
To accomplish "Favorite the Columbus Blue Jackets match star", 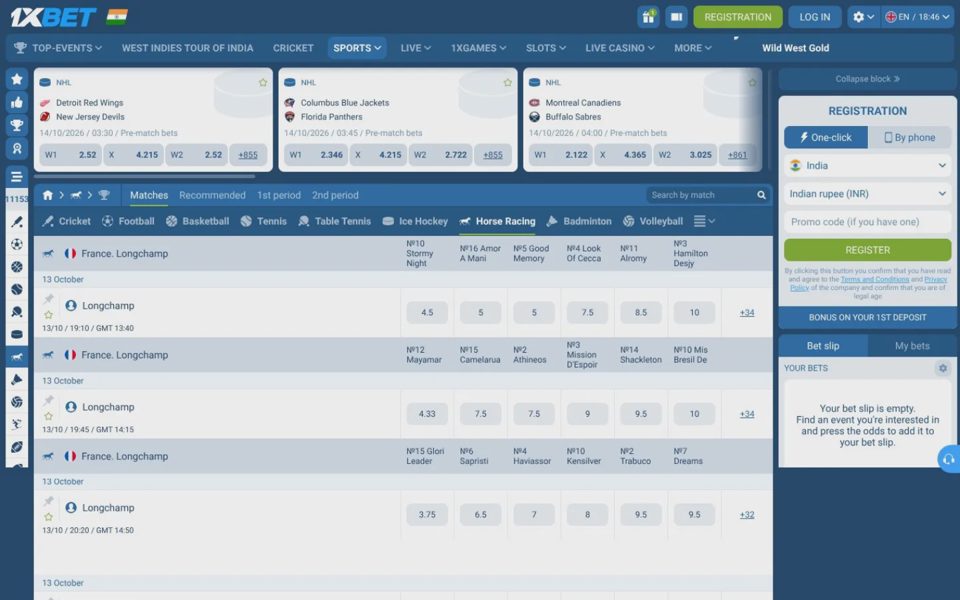I will point(508,82).
